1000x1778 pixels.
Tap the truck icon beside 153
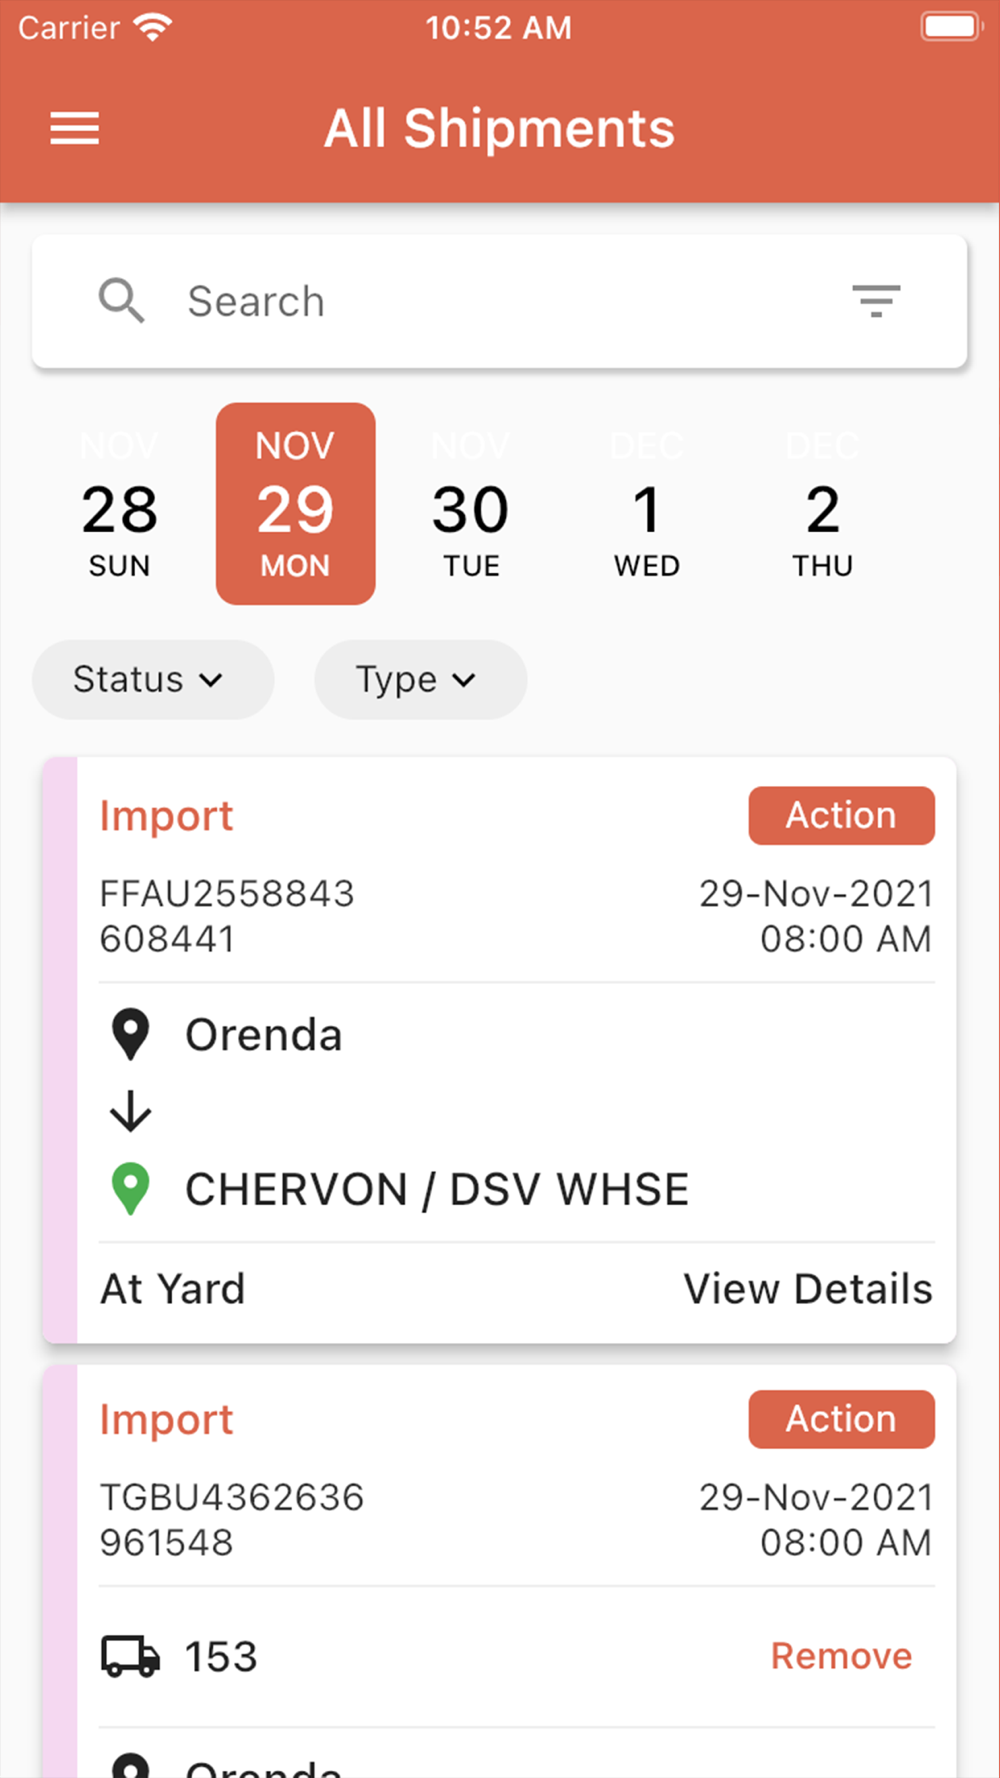click(130, 1656)
